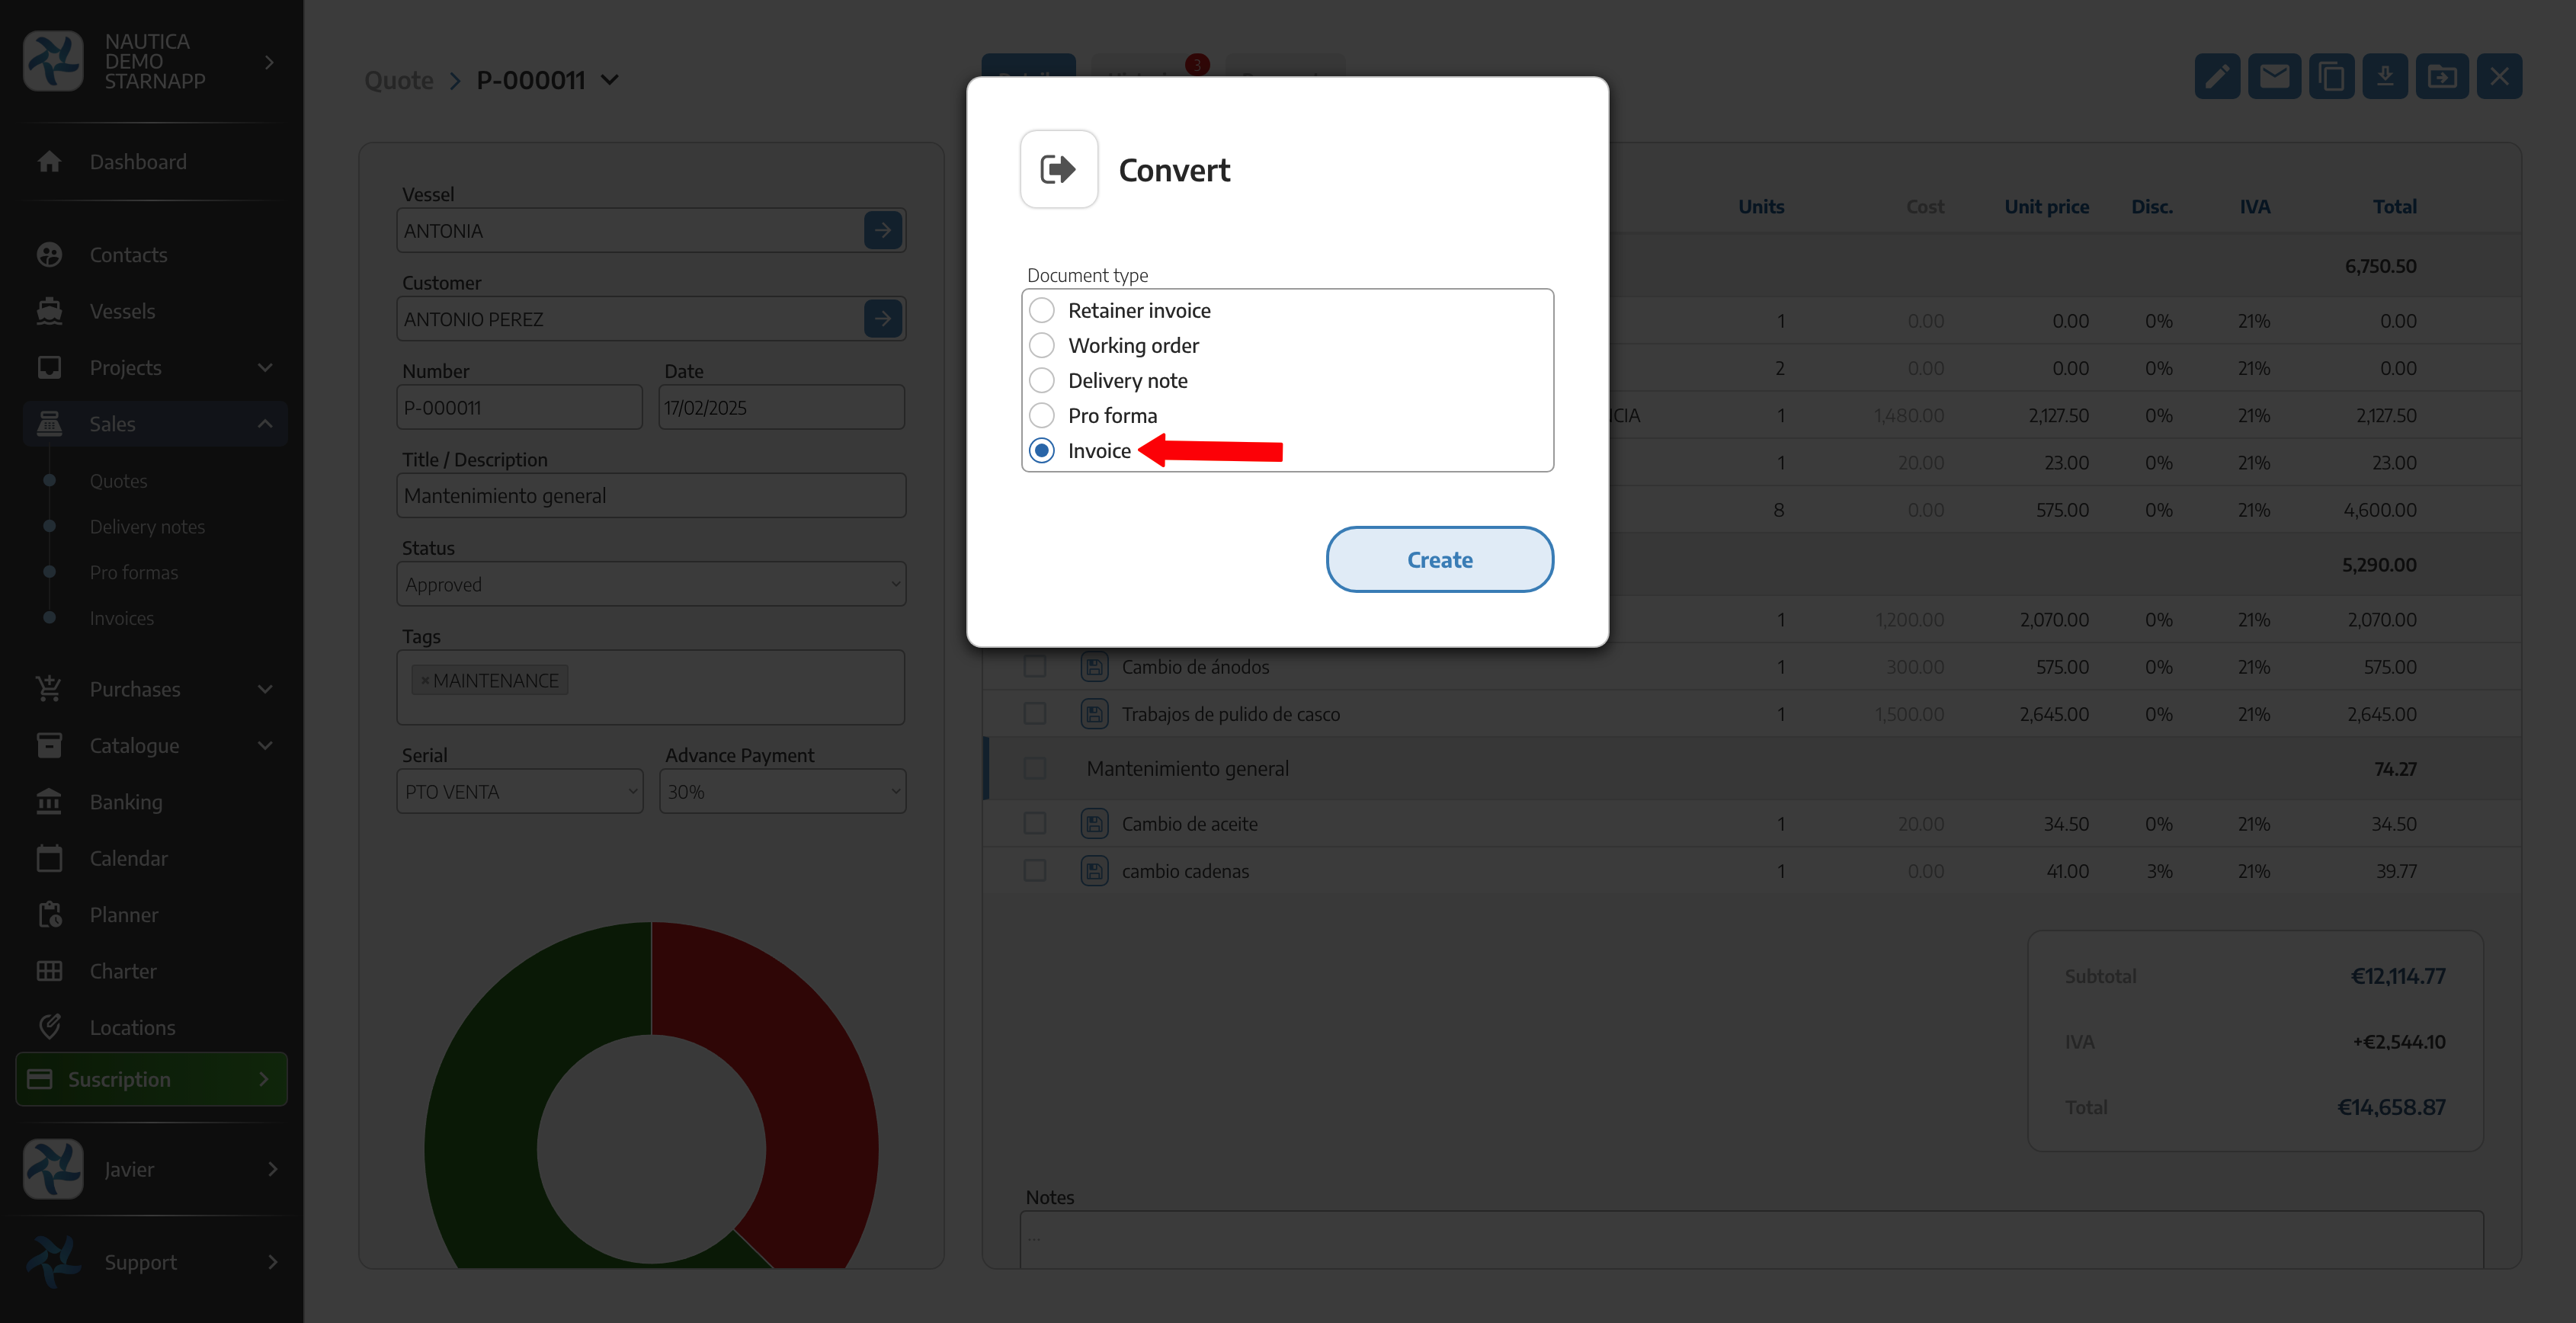
Task: Open the Support menu
Action: (151, 1262)
